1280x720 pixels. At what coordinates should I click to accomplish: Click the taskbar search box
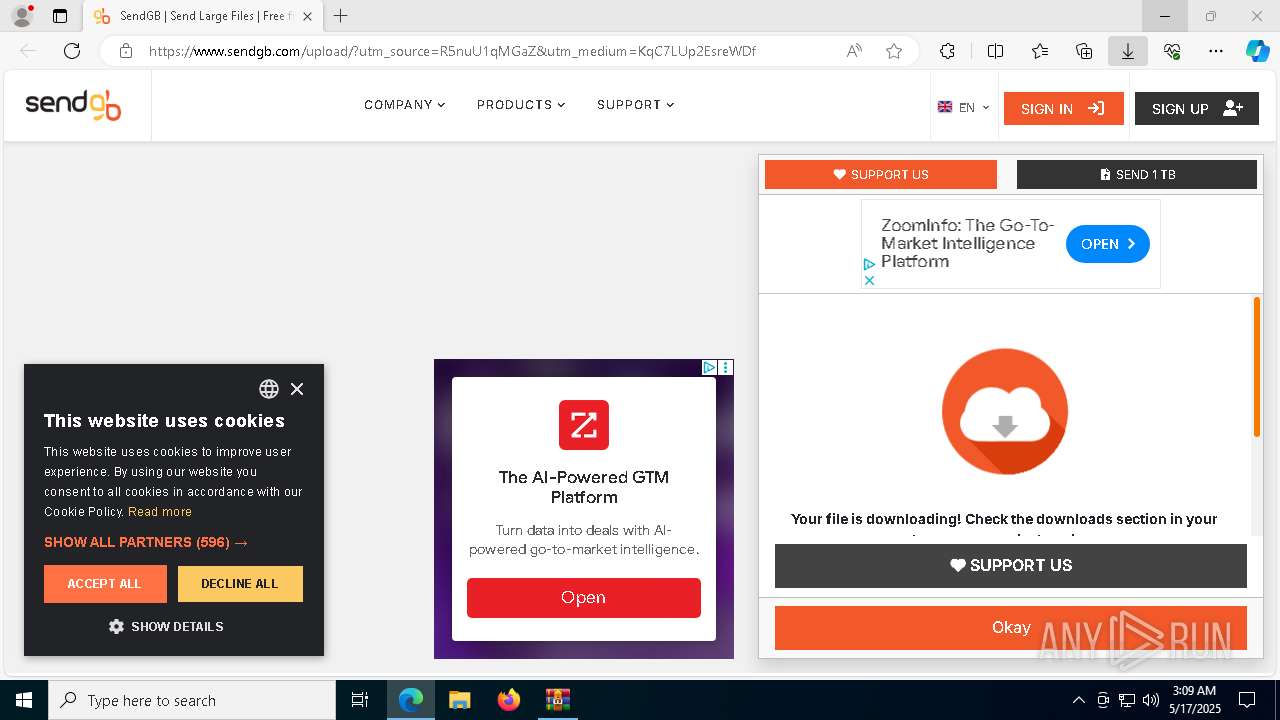pyautogui.click(x=192, y=700)
